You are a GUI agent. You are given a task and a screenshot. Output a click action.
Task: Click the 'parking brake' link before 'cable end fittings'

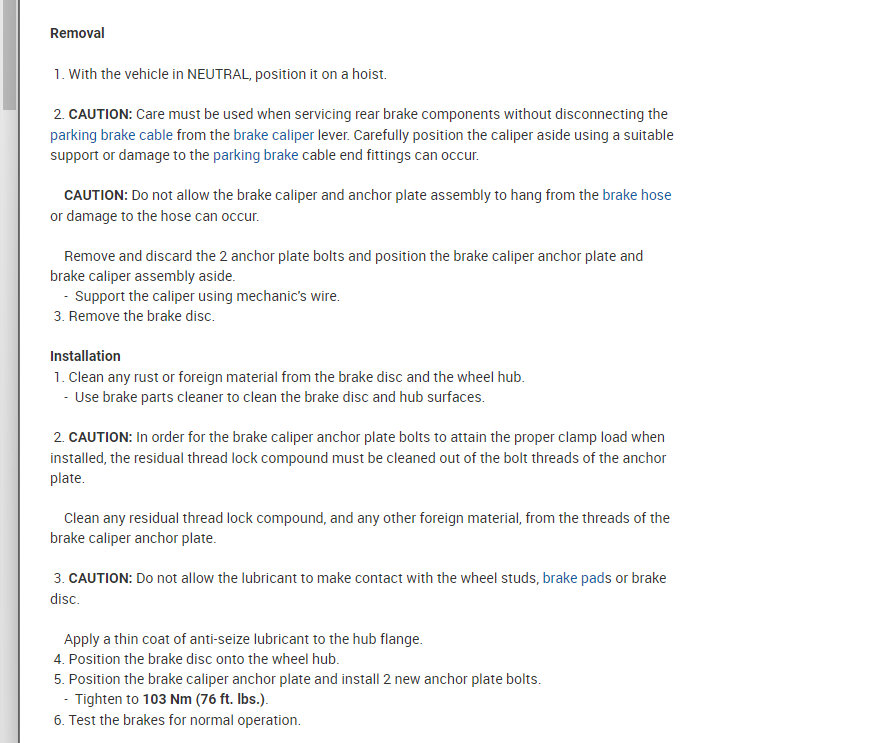click(x=255, y=155)
